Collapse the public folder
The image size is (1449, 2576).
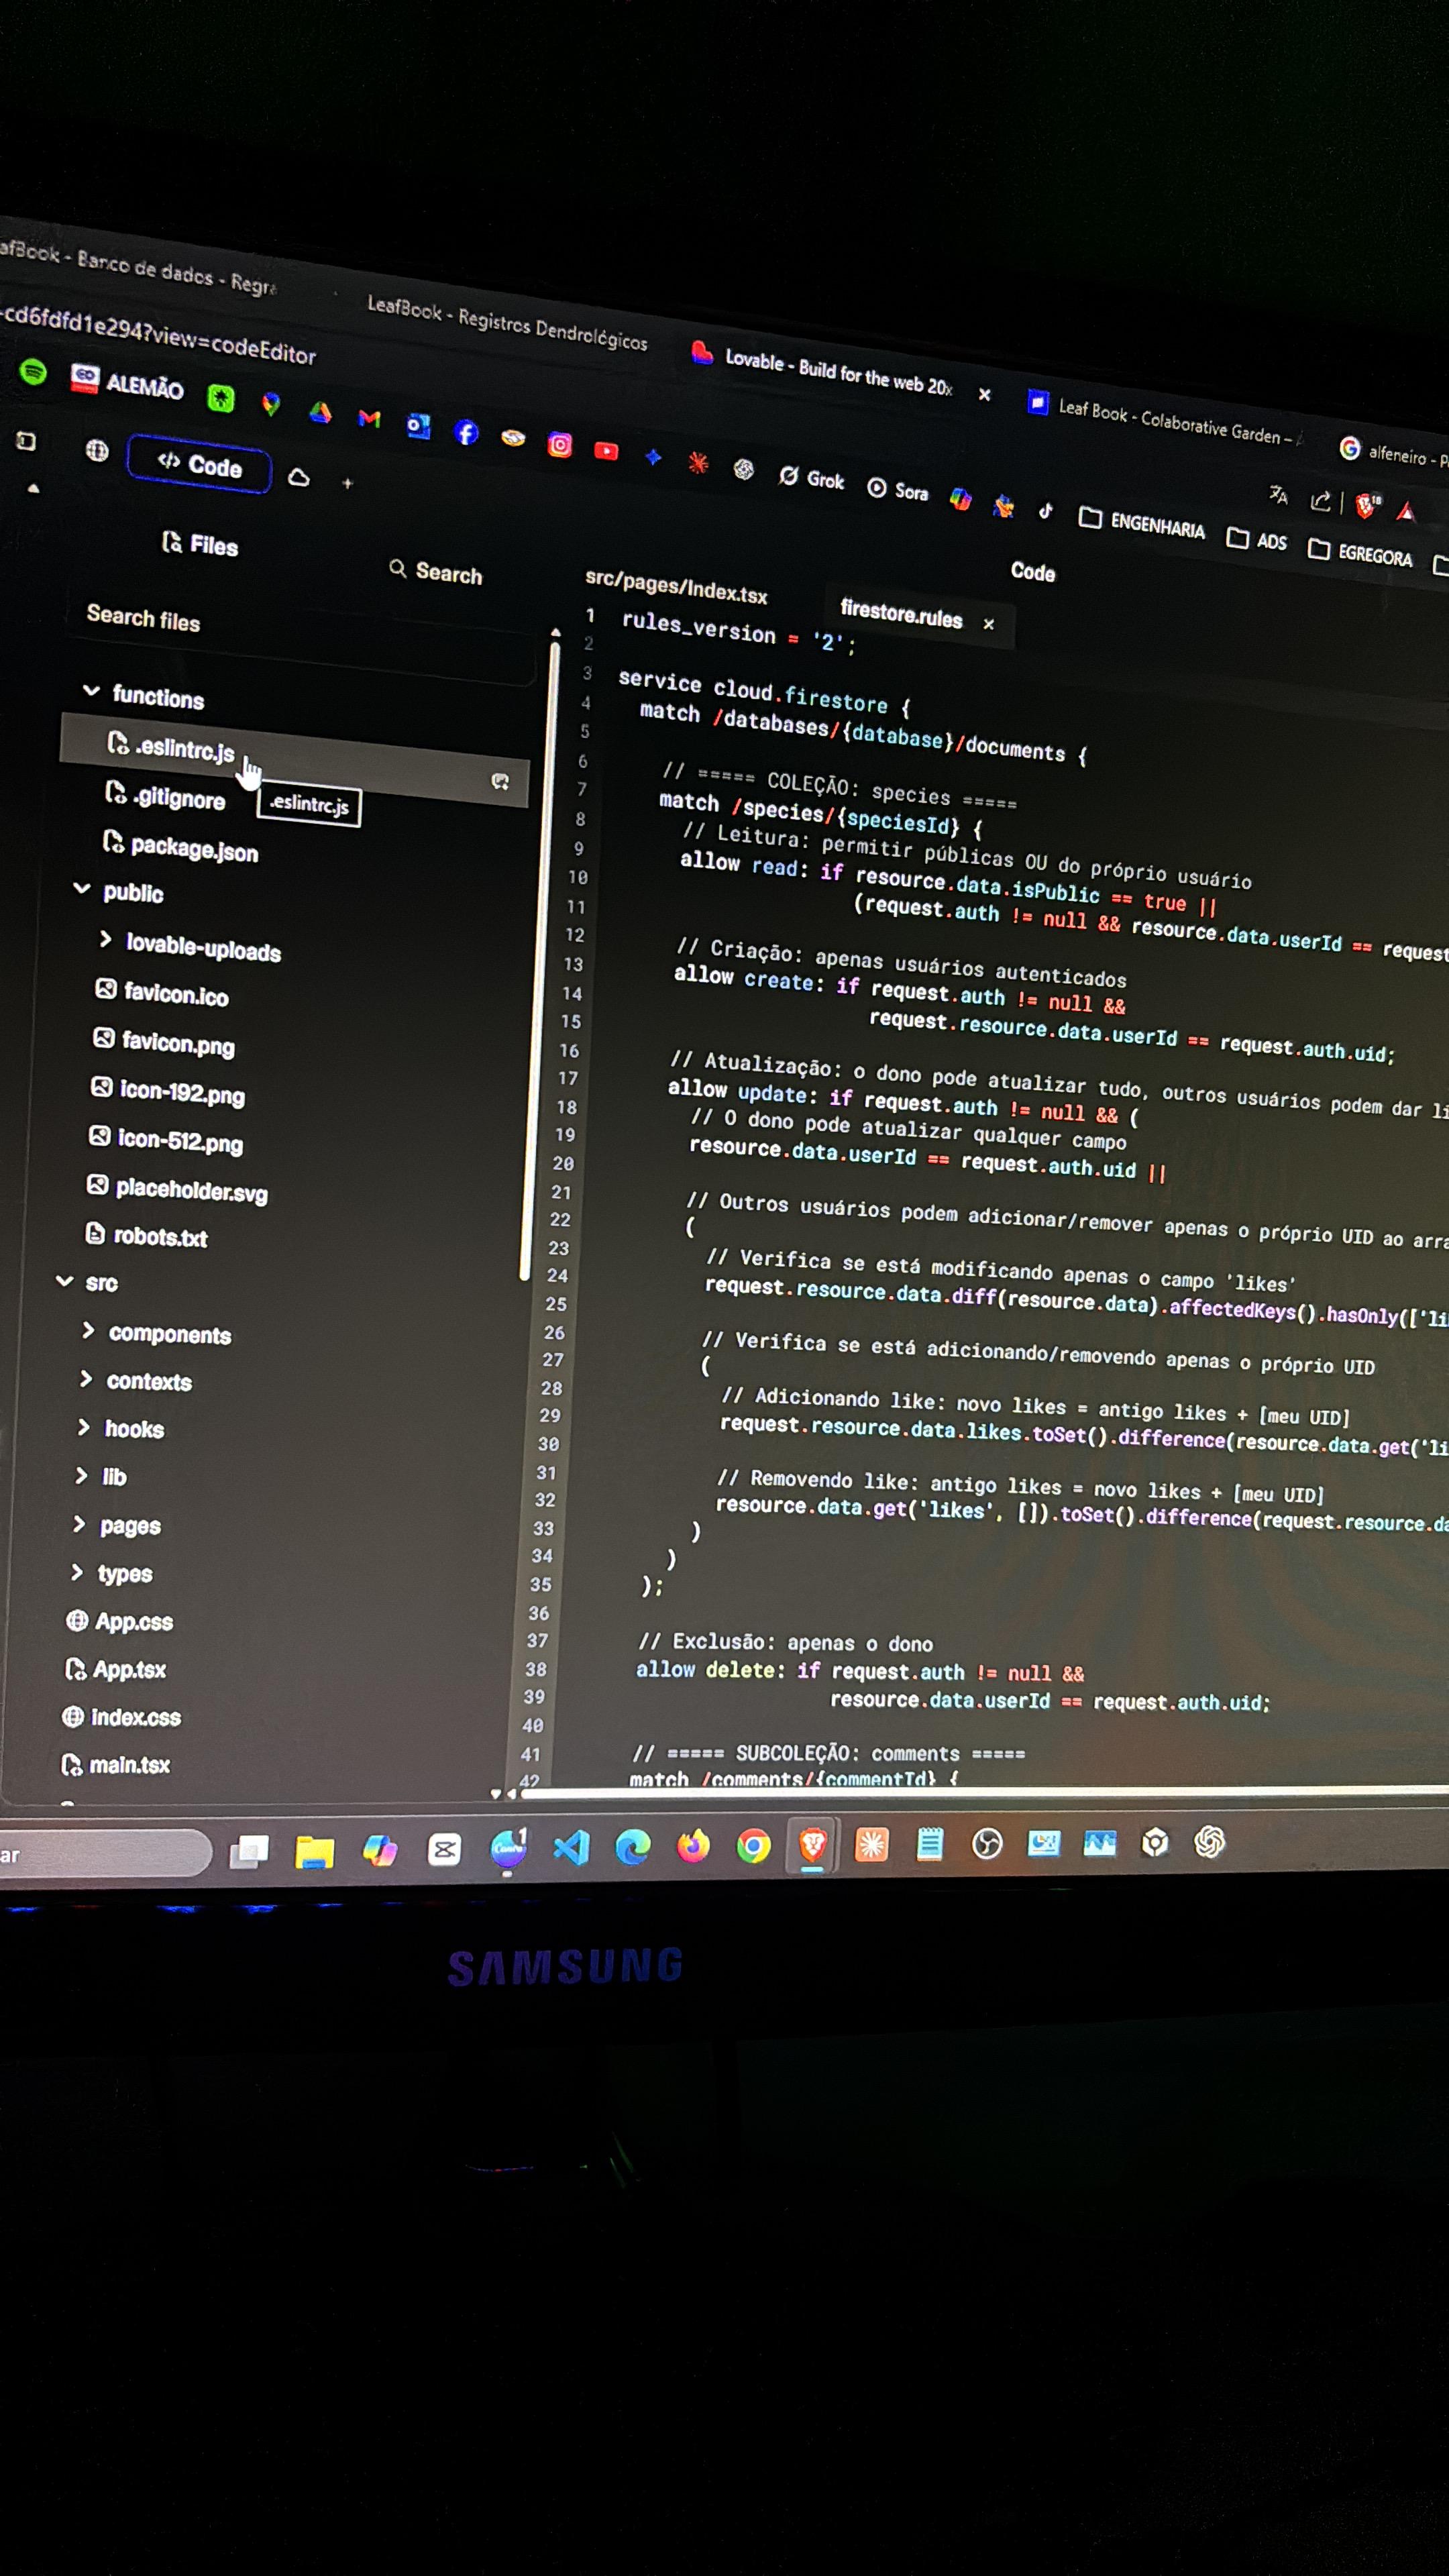pyautogui.click(x=119, y=891)
